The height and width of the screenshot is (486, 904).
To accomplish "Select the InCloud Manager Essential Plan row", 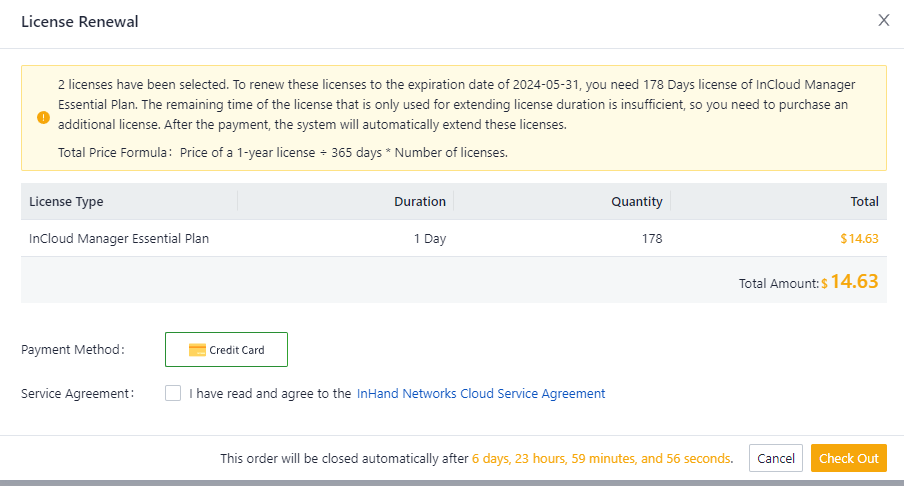I will tap(119, 239).
